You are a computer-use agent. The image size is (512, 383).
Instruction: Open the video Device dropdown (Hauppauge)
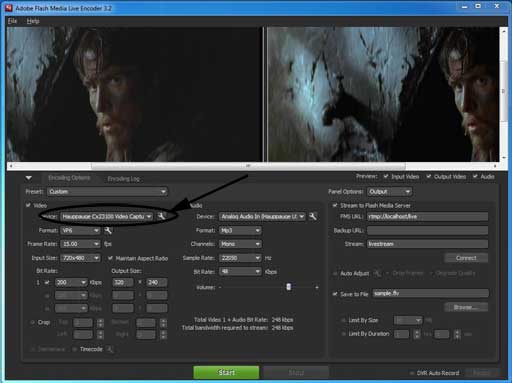coord(107,216)
